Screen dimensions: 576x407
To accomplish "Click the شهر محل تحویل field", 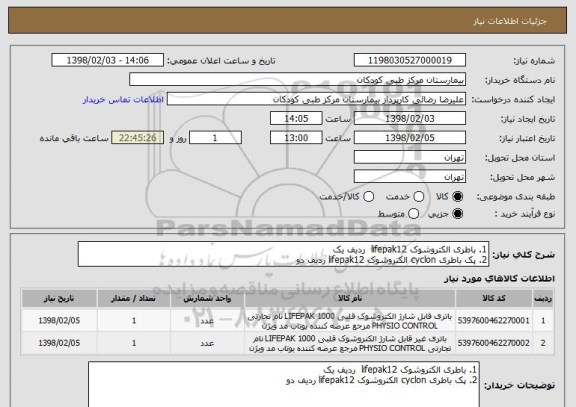I will pyautogui.click(x=410, y=177).
